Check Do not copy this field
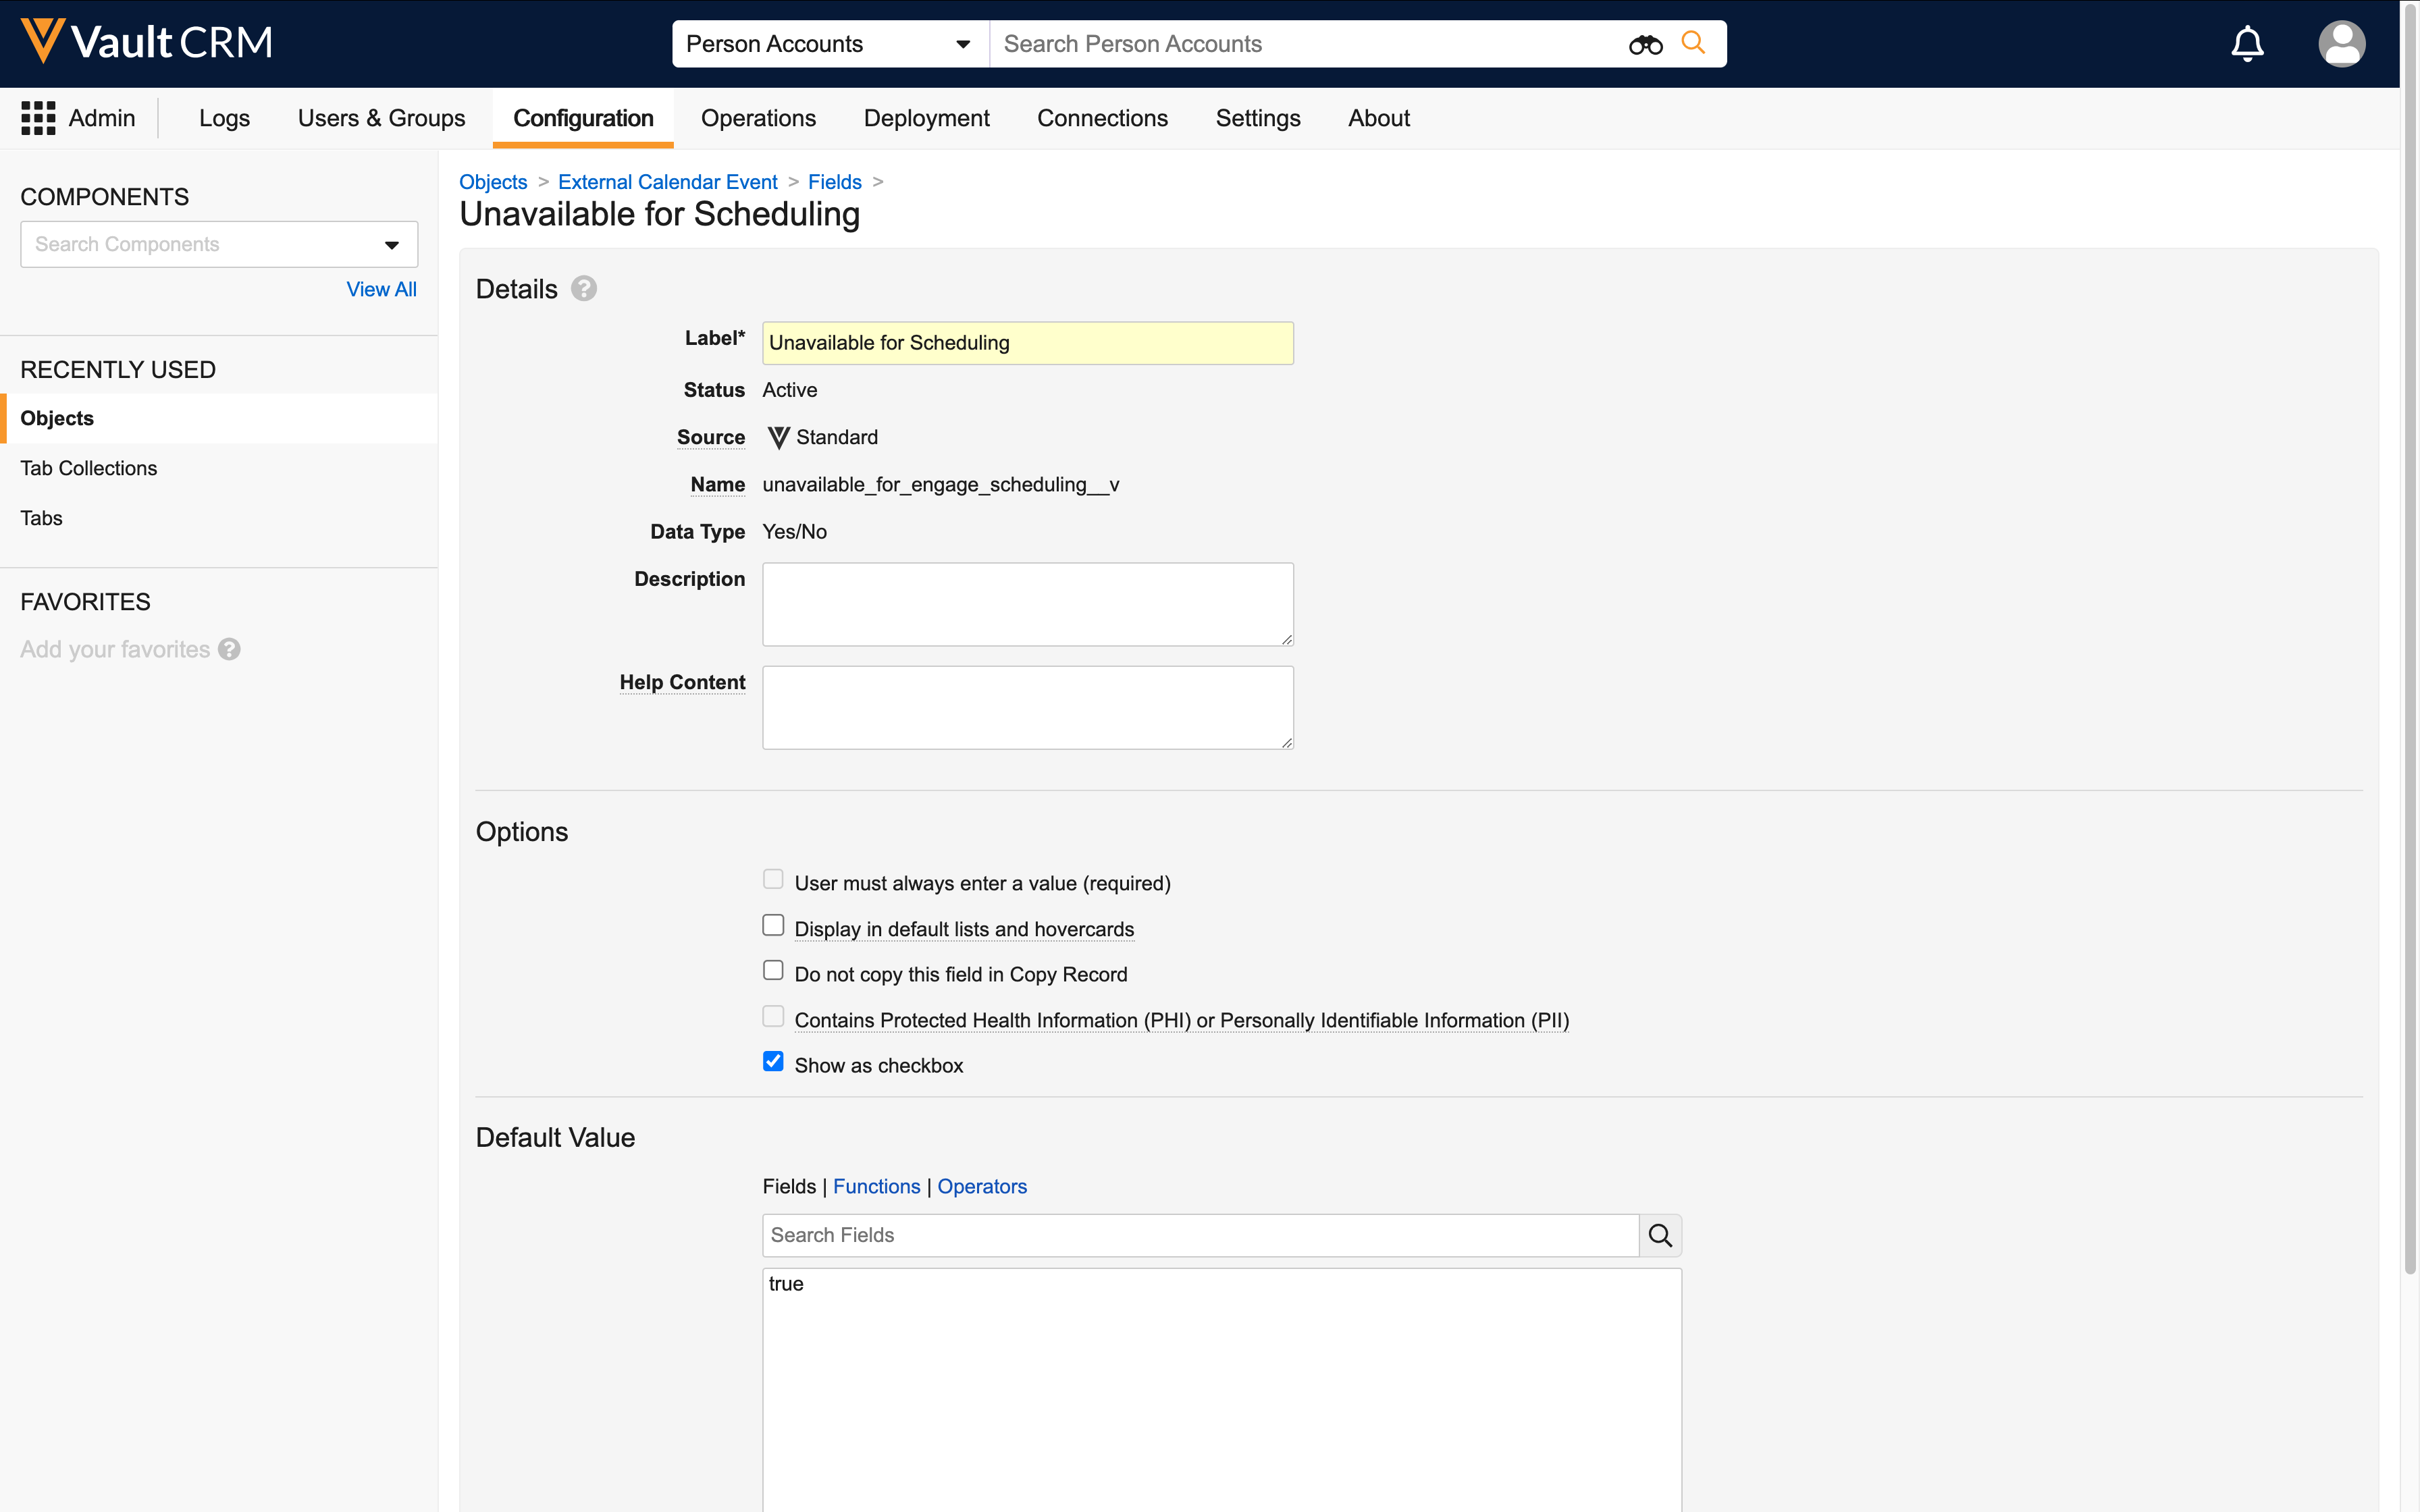Image resolution: width=2420 pixels, height=1512 pixels. click(x=773, y=971)
